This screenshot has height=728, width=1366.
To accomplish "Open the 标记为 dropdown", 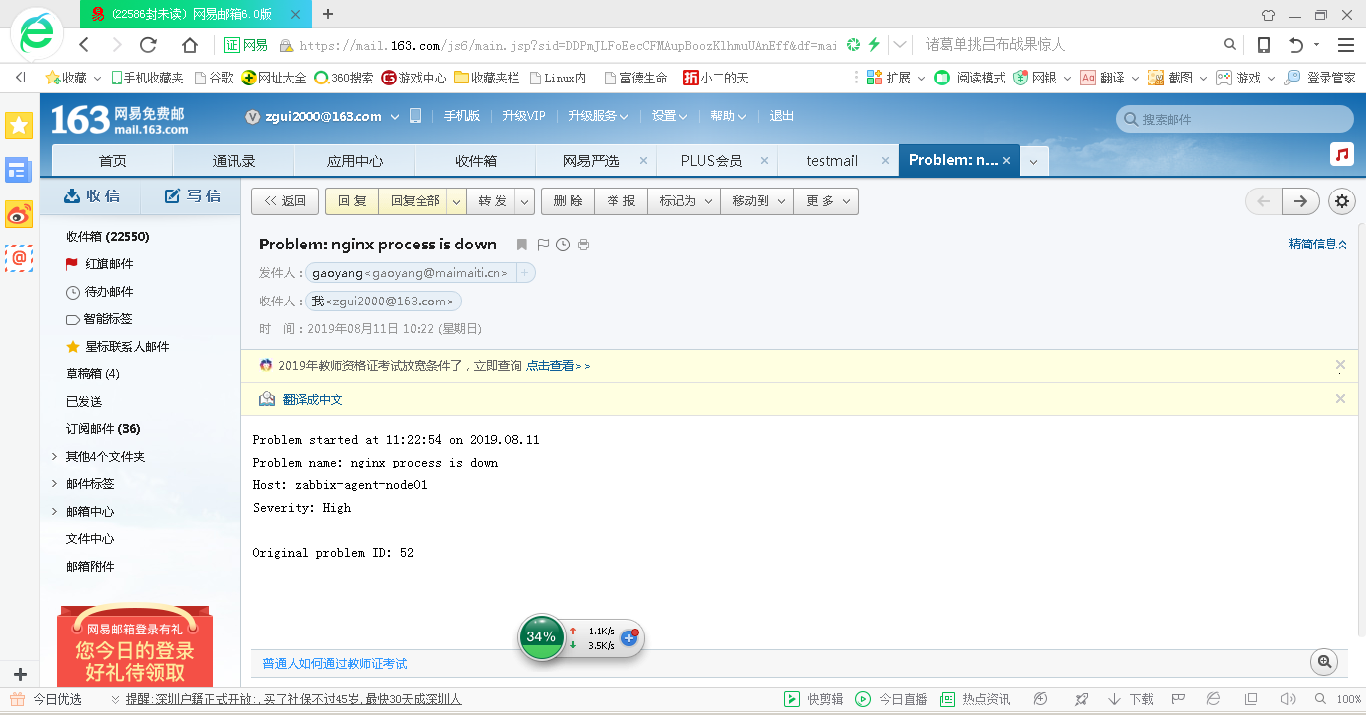I will tap(684, 201).
